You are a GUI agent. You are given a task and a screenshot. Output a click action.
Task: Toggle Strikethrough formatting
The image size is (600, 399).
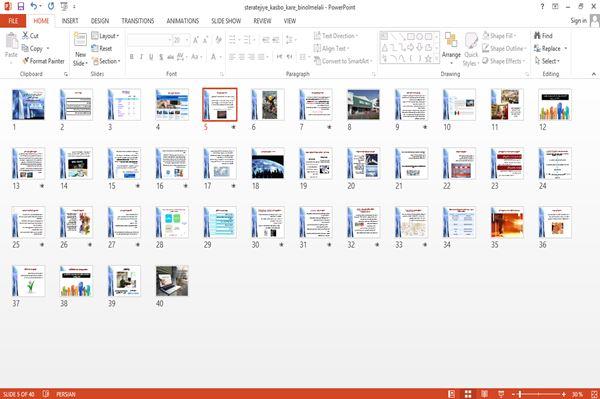170,57
